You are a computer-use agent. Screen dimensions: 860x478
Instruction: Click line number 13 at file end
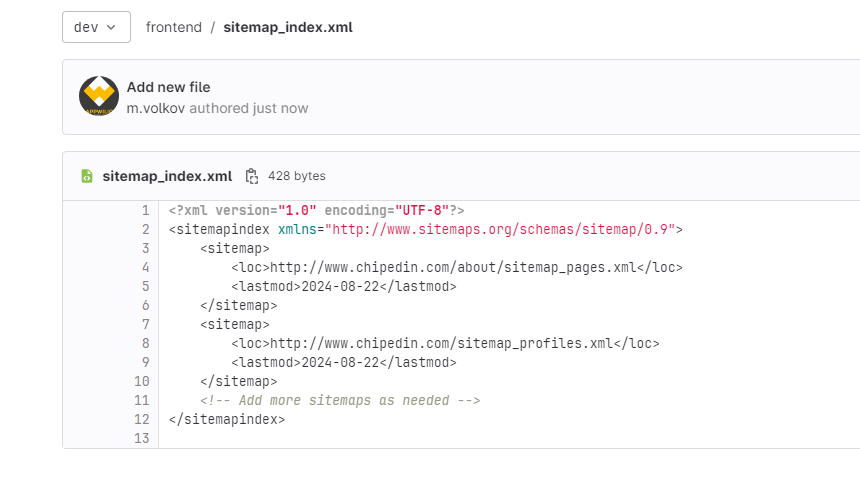click(x=142, y=439)
